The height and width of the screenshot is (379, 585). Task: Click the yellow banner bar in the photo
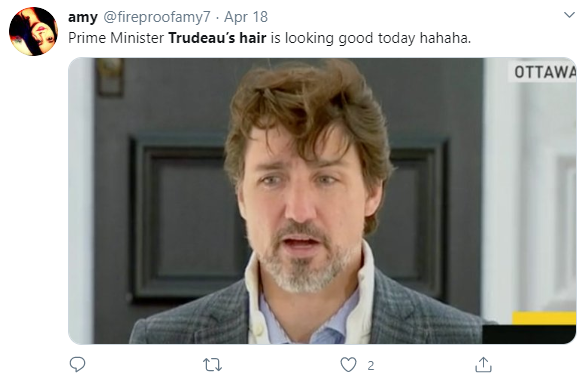tap(544, 318)
